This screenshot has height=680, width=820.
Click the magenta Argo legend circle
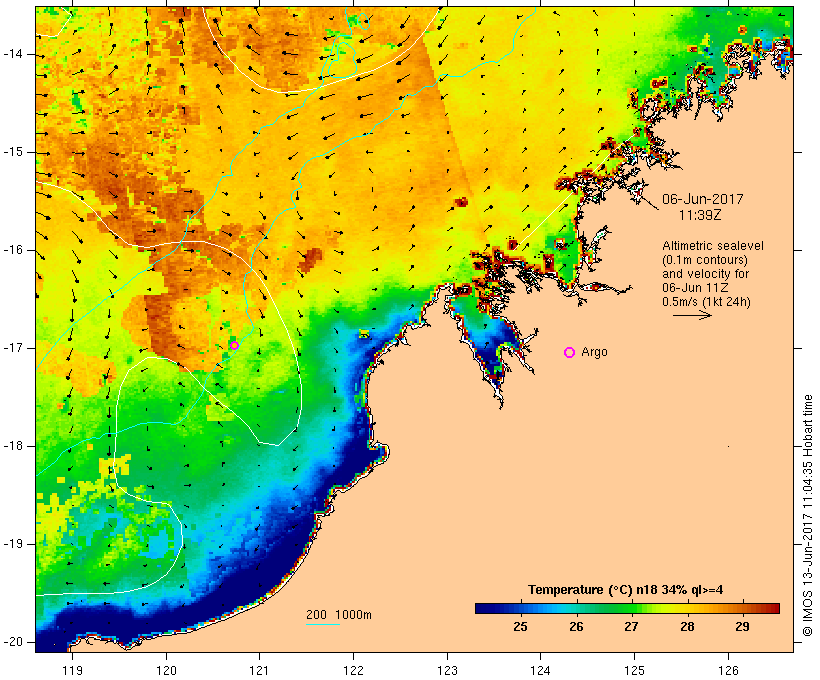tap(570, 353)
